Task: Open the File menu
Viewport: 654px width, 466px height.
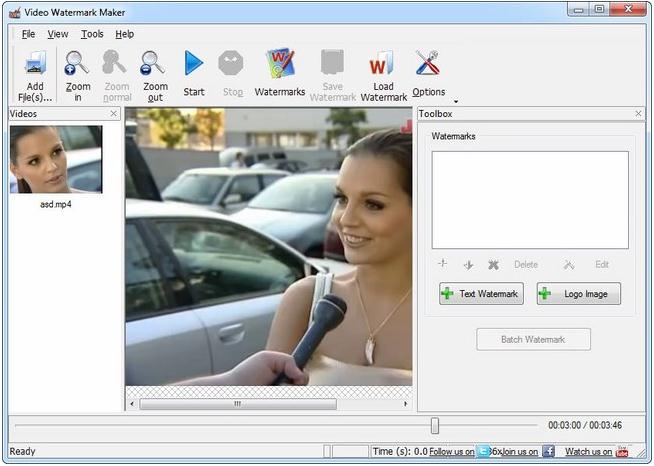Action: tap(28, 34)
